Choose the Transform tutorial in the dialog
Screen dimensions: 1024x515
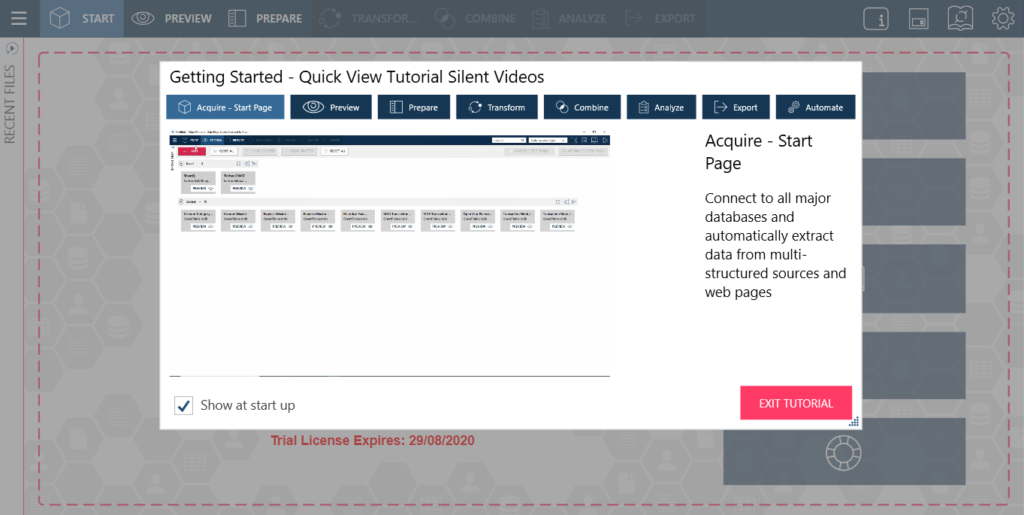[497, 107]
